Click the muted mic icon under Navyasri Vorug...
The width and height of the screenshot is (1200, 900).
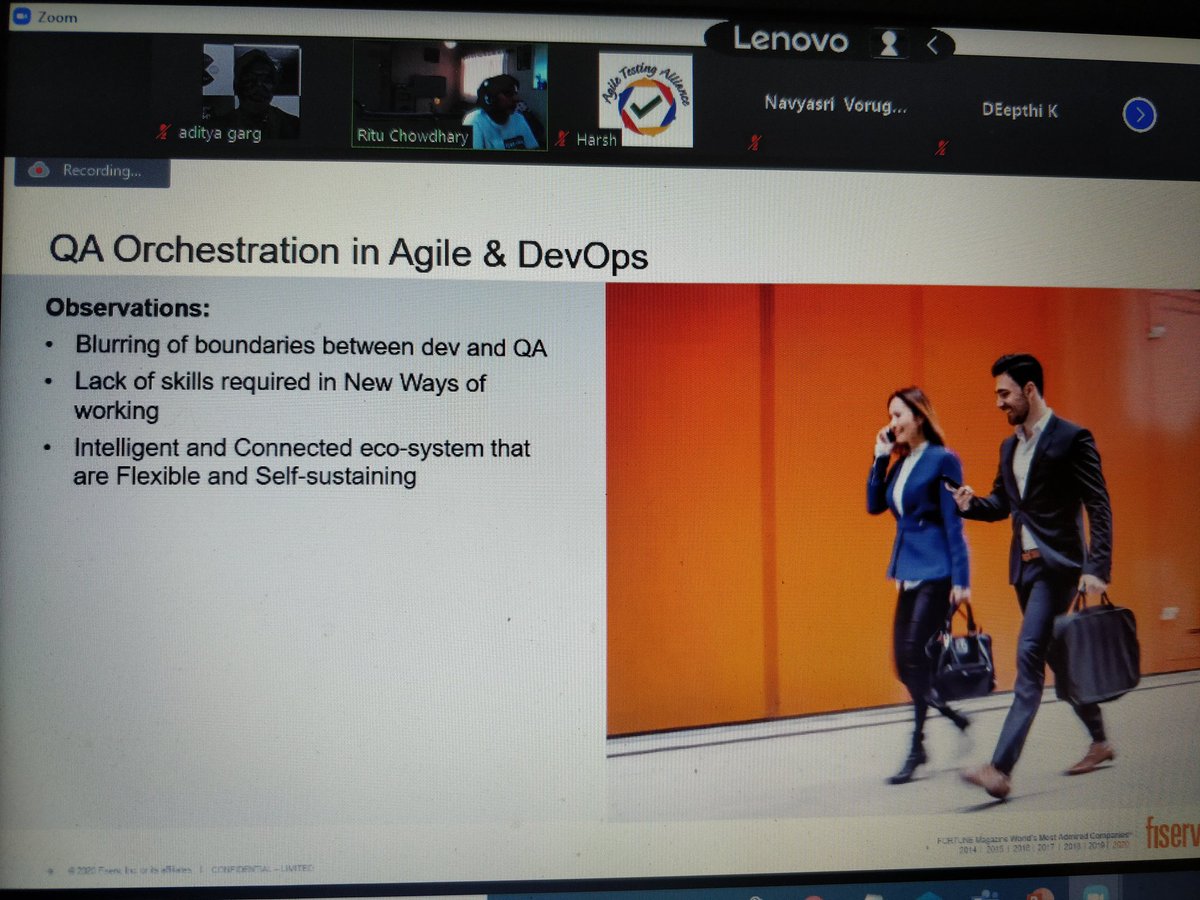756,144
